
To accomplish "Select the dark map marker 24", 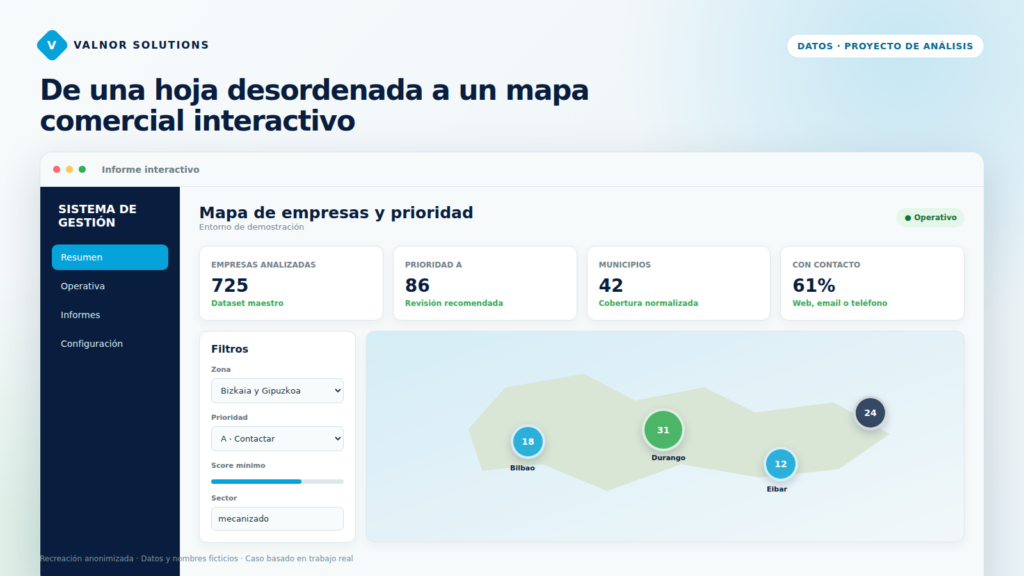I will pos(870,413).
